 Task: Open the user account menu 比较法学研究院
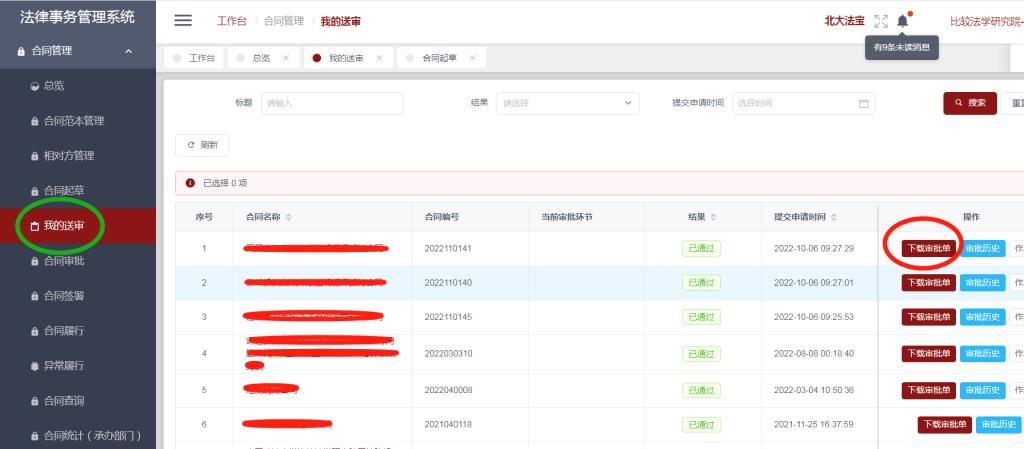coord(985,21)
